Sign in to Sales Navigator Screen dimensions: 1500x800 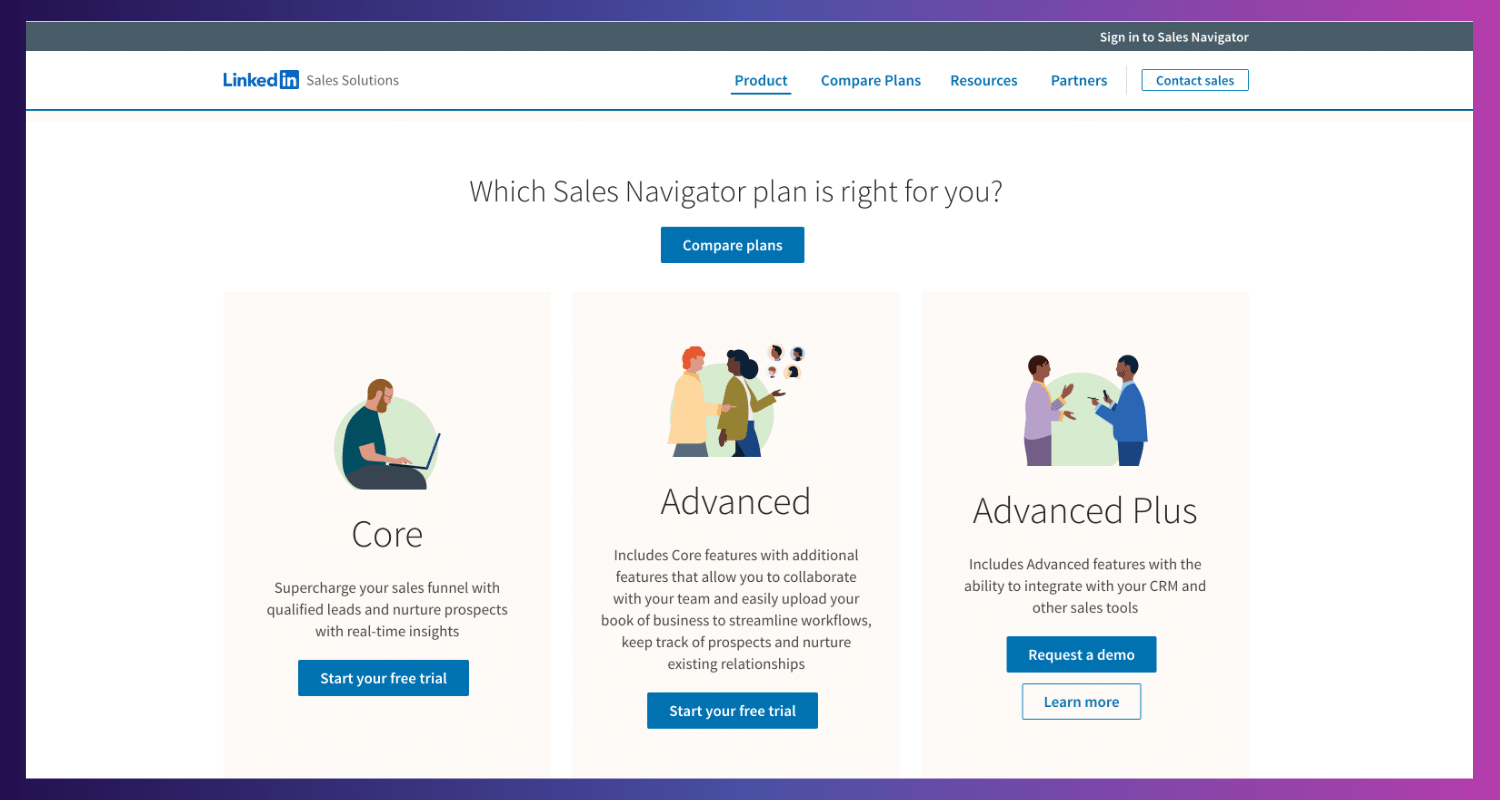pyautogui.click(x=1174, y=37)
